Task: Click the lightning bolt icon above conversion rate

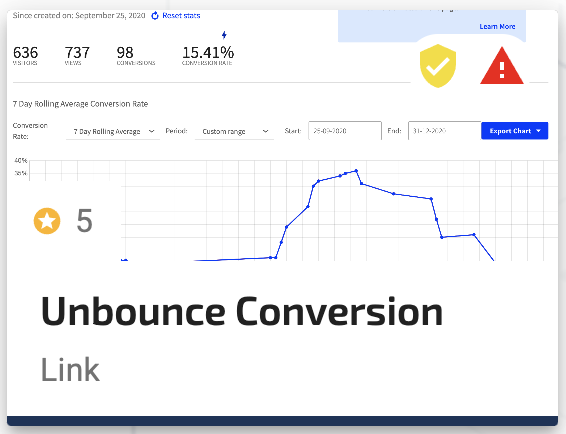Action: (224, 35)
